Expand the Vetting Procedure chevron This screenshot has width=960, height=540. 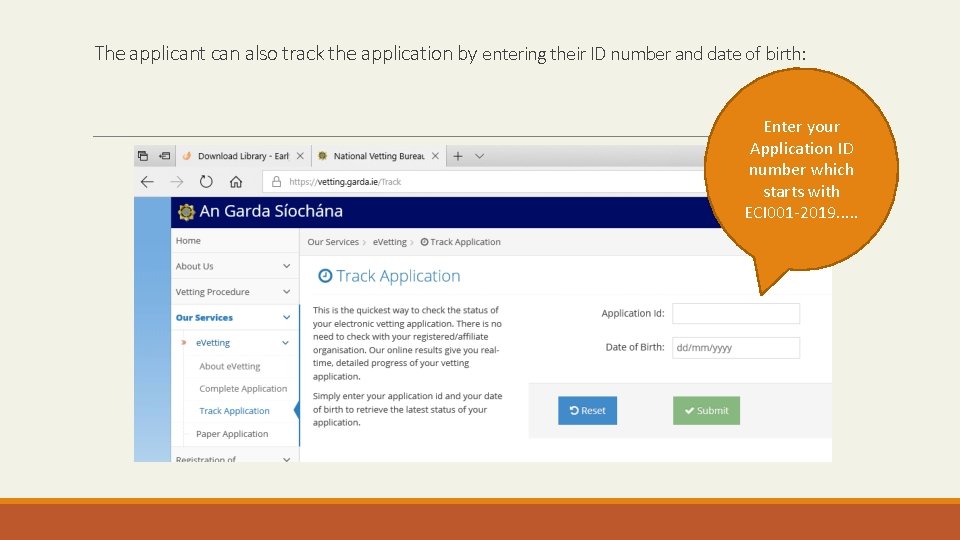pos(287,291)
